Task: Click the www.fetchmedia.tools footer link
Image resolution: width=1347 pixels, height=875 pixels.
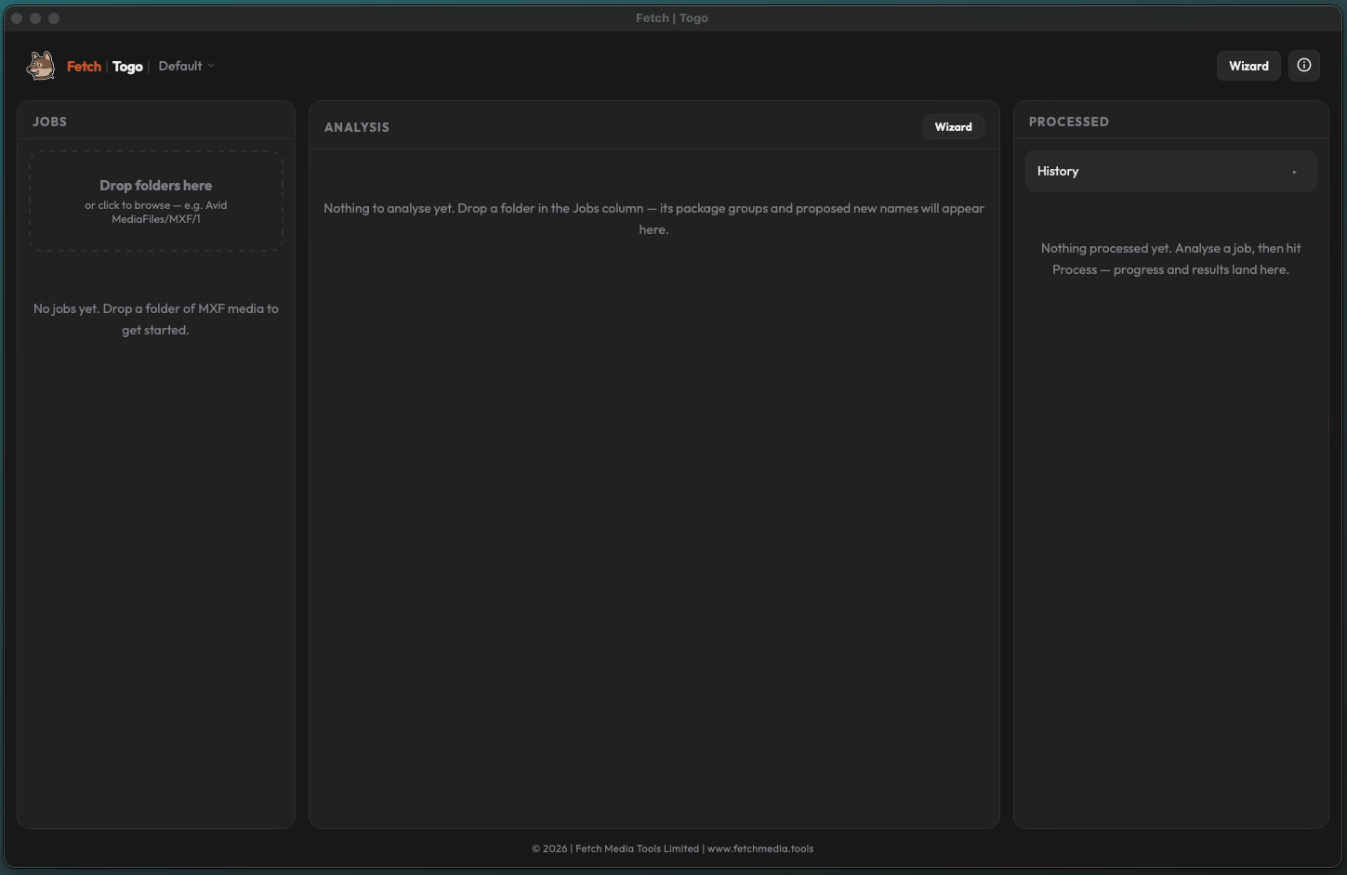Action: point(760,849)
